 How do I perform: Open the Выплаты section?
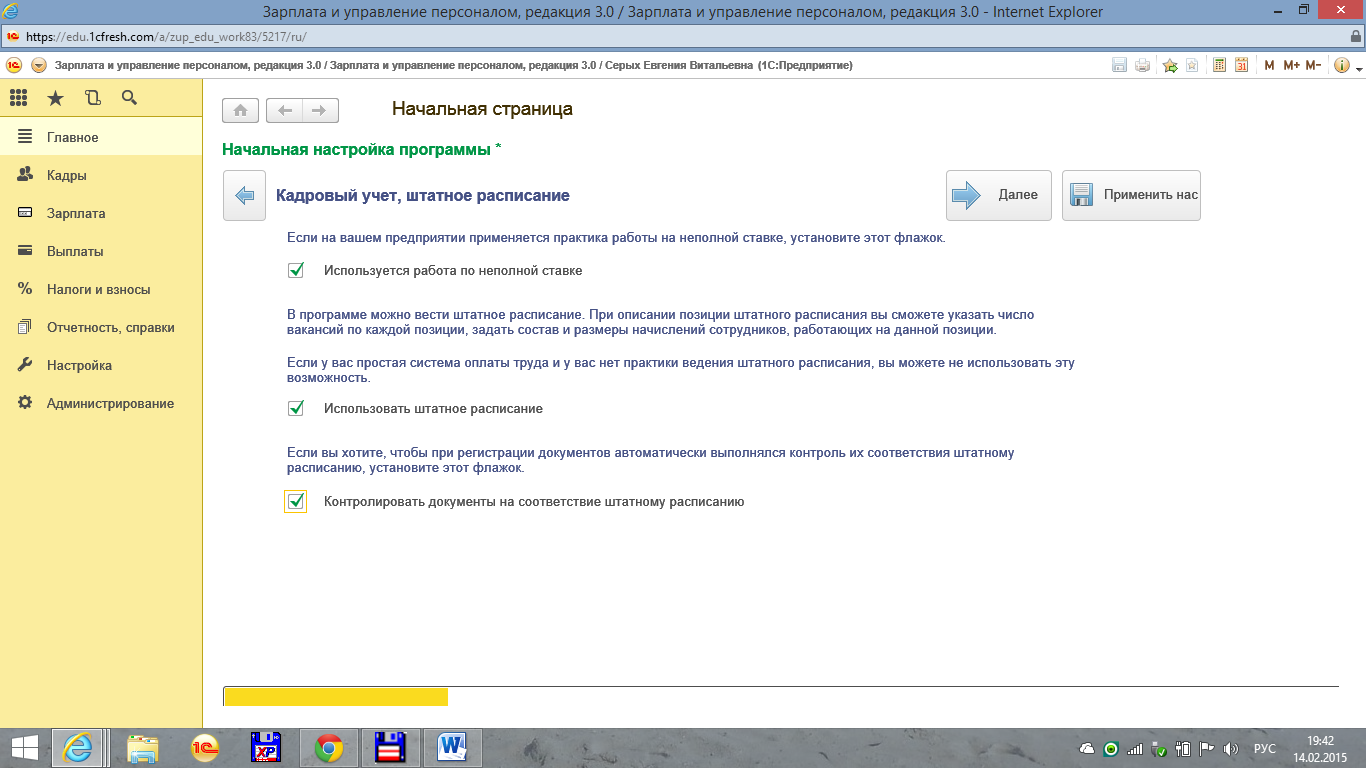click(x=101, y=251)
